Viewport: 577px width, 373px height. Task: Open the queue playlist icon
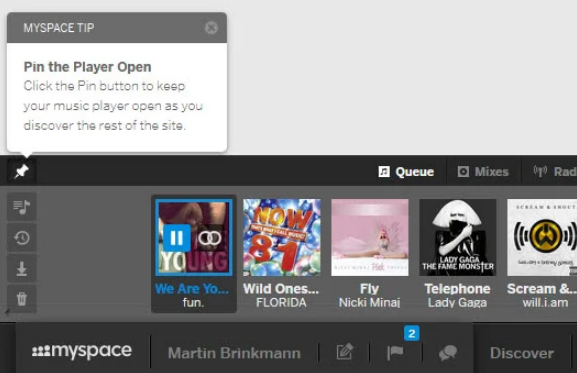coord(22,207)
